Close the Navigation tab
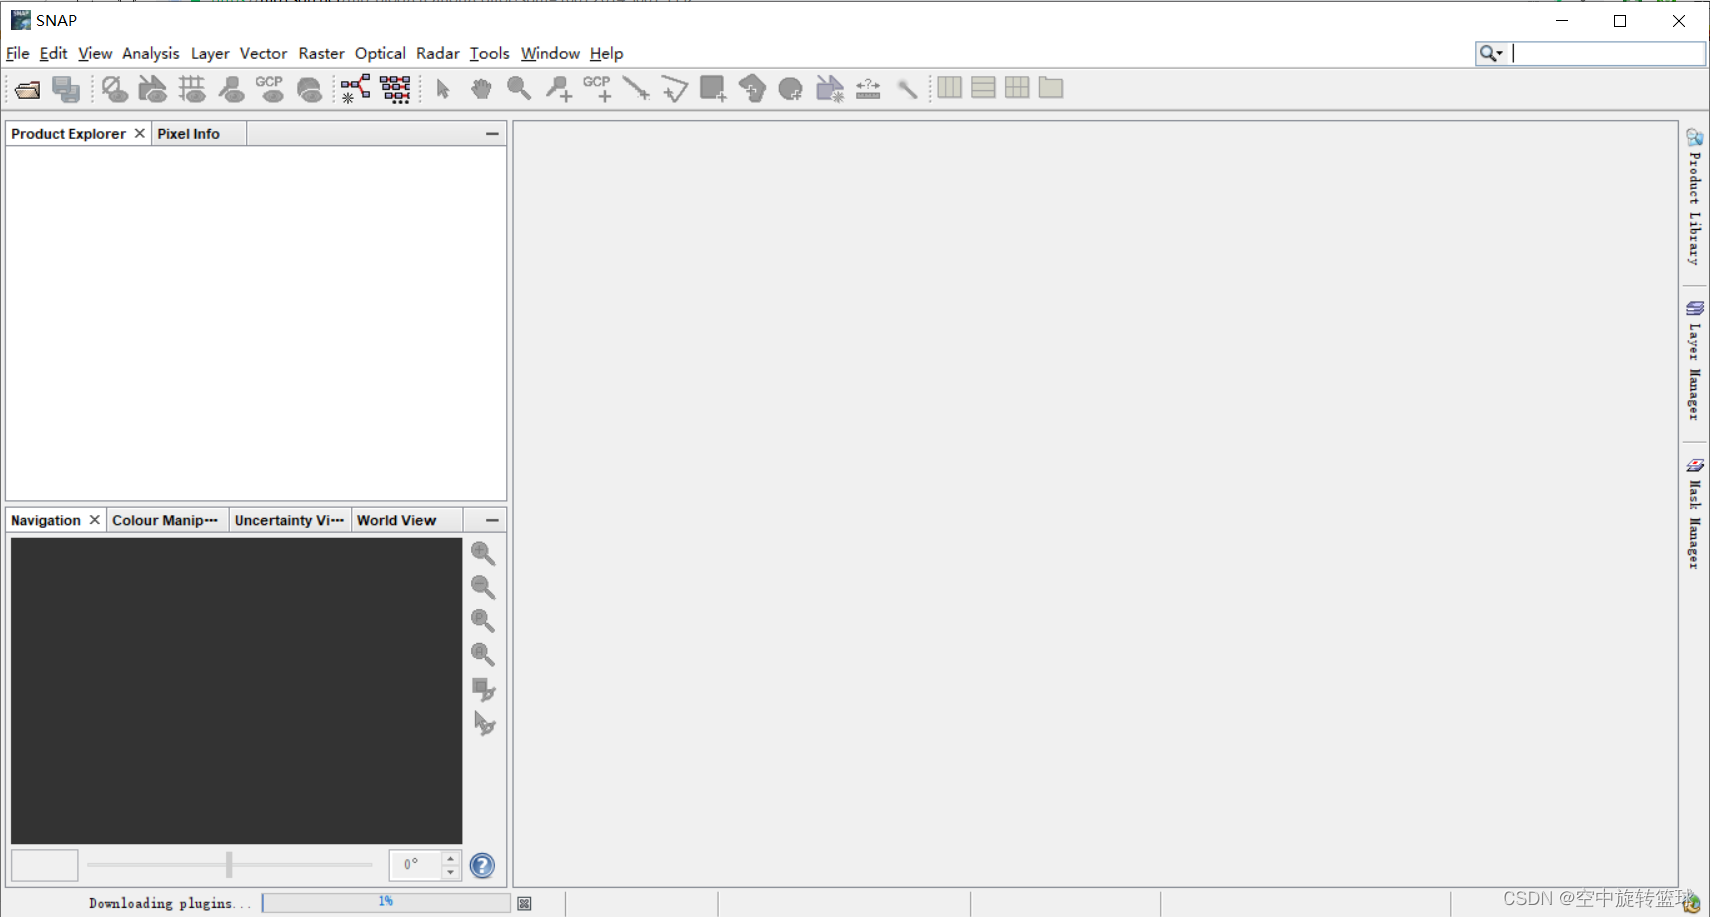Viewport: 1710px width, 917px height. click(x=95, y=520)
